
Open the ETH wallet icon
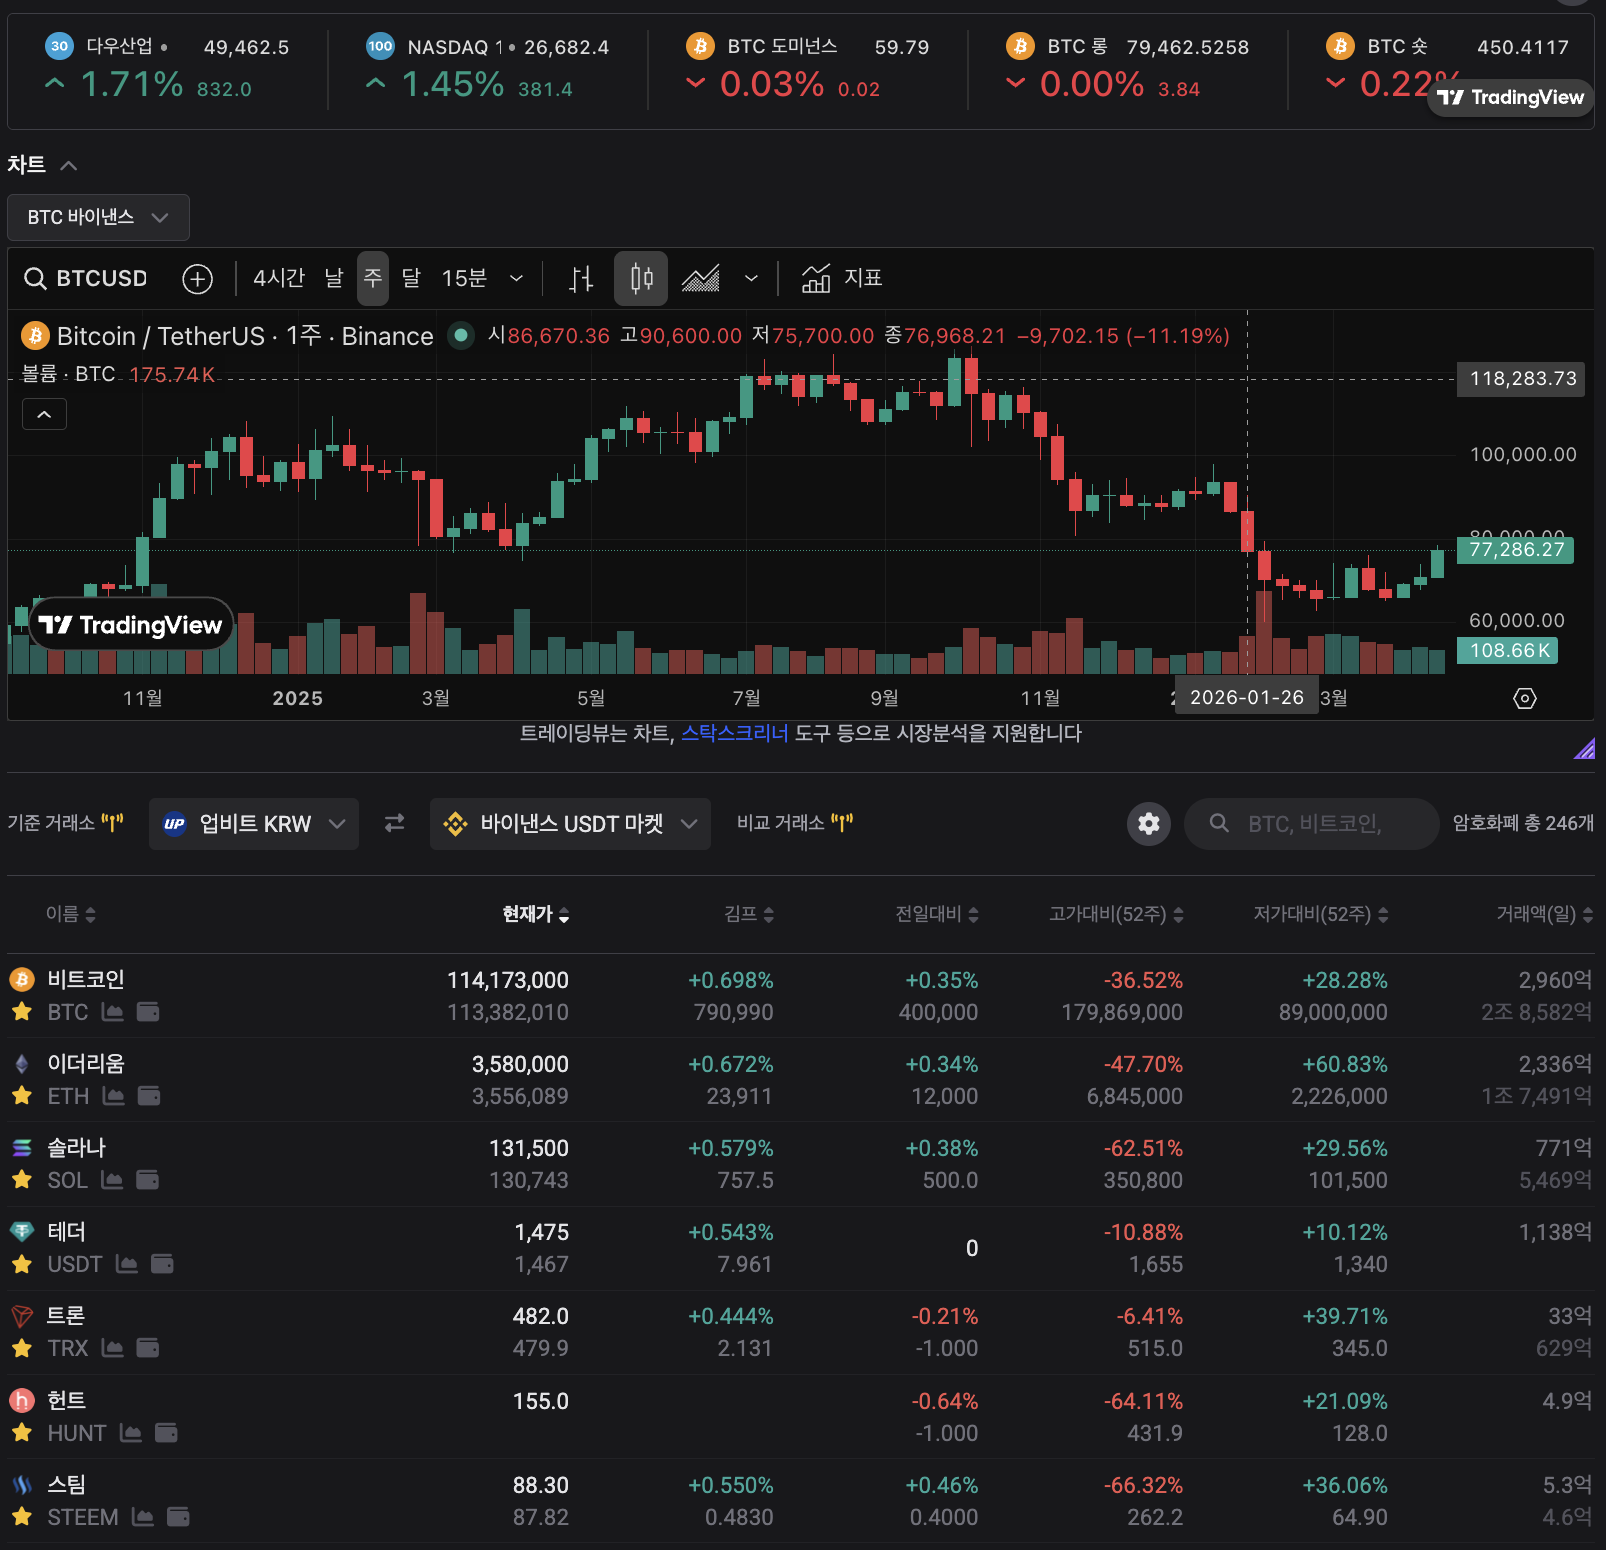point(149,1096)
